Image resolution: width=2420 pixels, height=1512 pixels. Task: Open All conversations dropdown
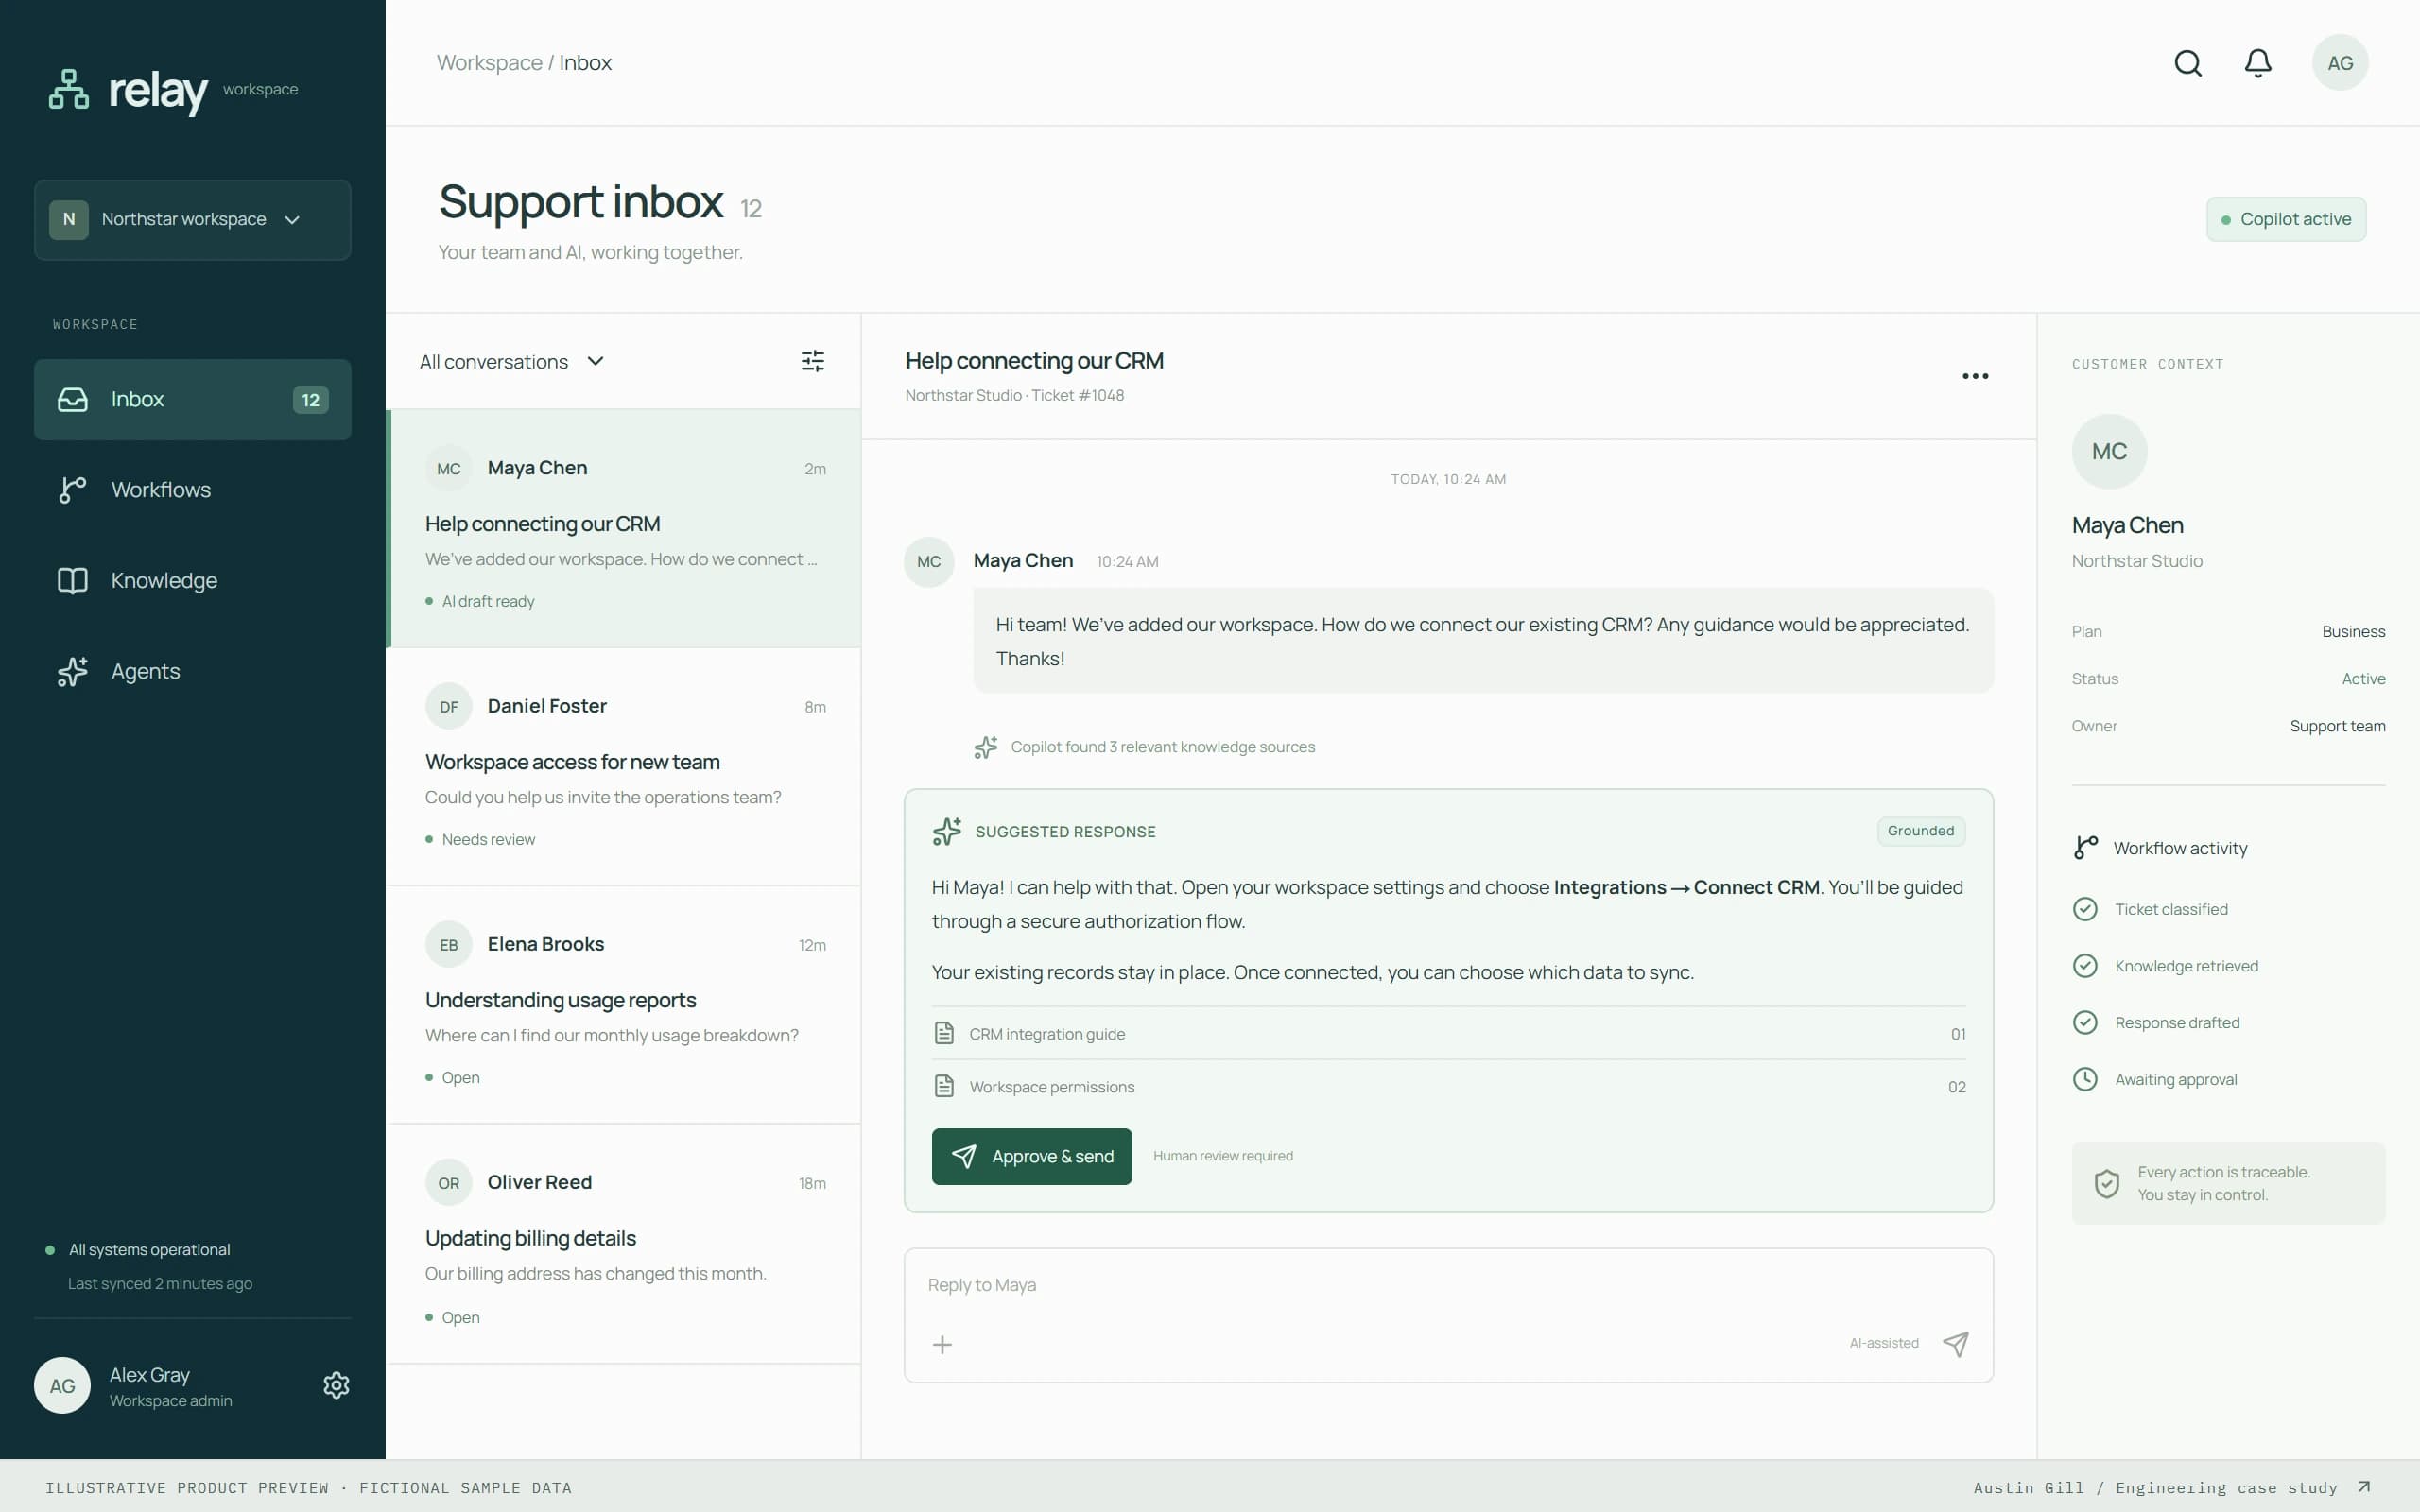tap(512, 362)
